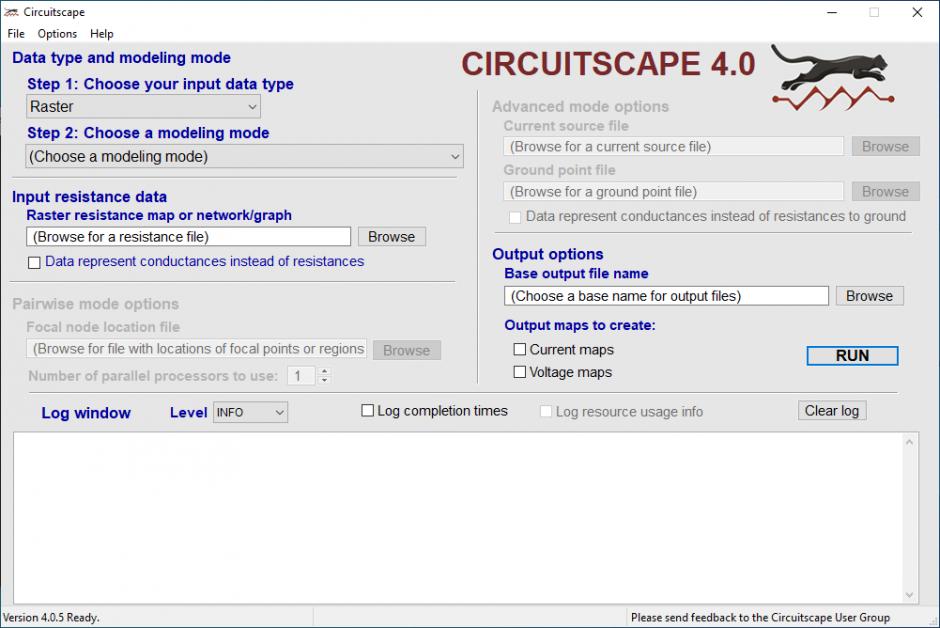
Task: Enable conductances instead of resistances checkbox
Action: coord(34,262)
